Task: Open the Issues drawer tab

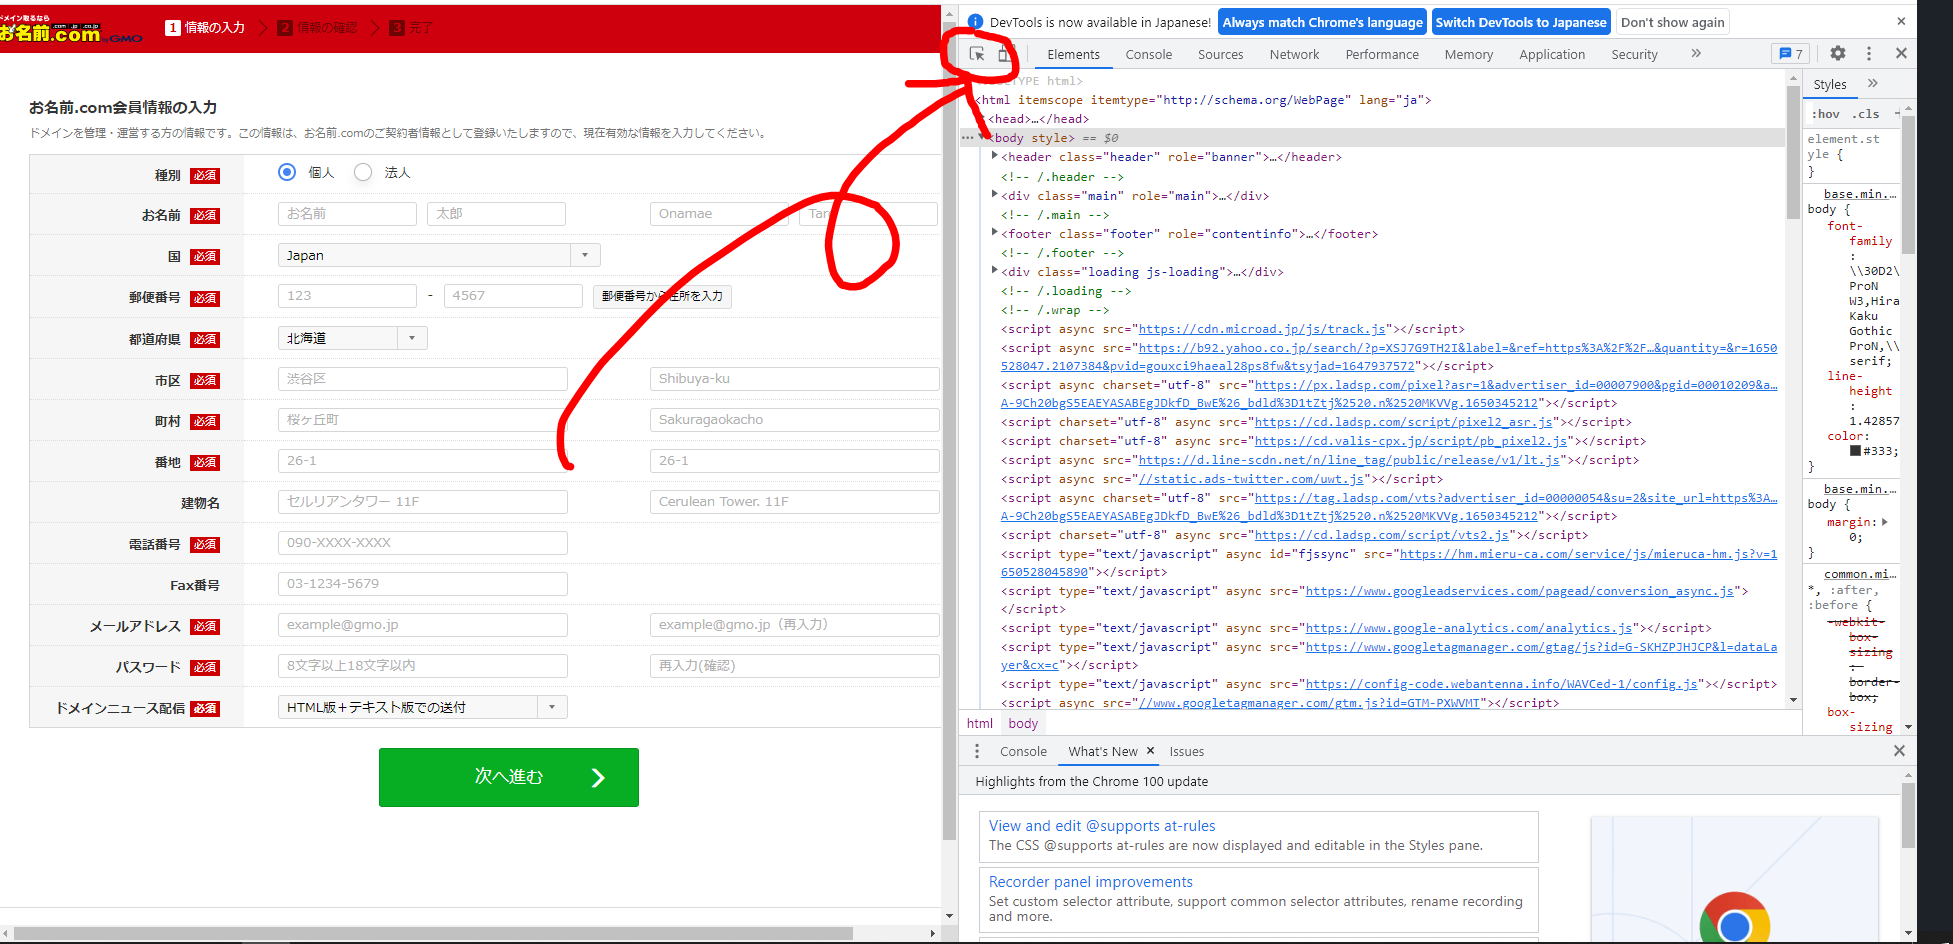Action: coord(1186,751)
